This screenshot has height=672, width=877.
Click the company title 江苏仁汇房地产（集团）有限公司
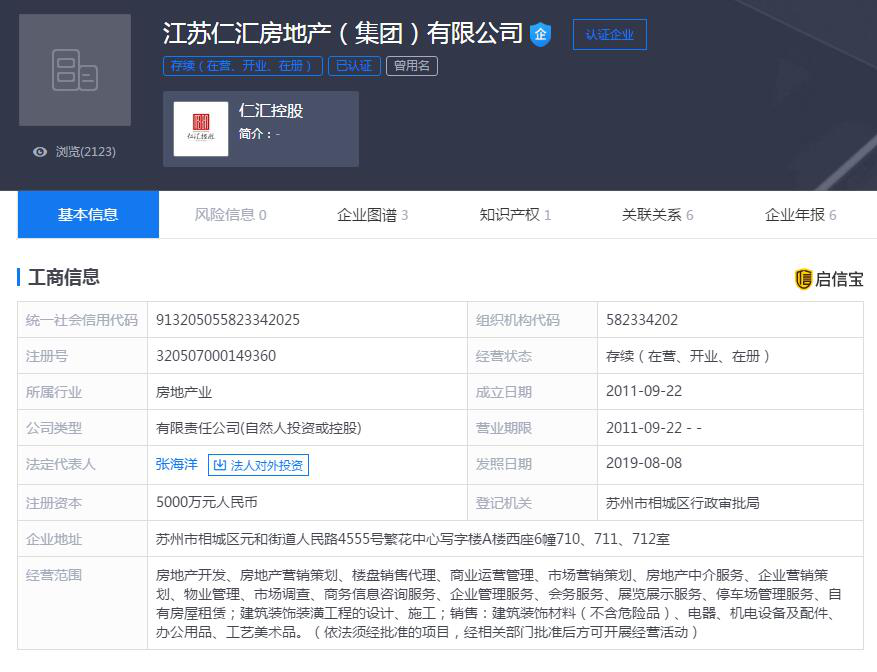pyautogui.click(x=342, y=33)
